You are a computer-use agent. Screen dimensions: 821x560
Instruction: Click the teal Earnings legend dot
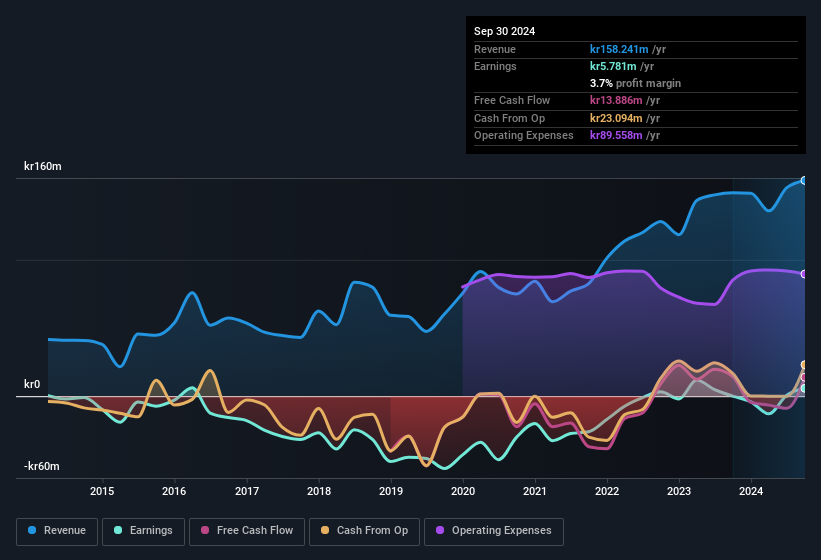[118, 530]
